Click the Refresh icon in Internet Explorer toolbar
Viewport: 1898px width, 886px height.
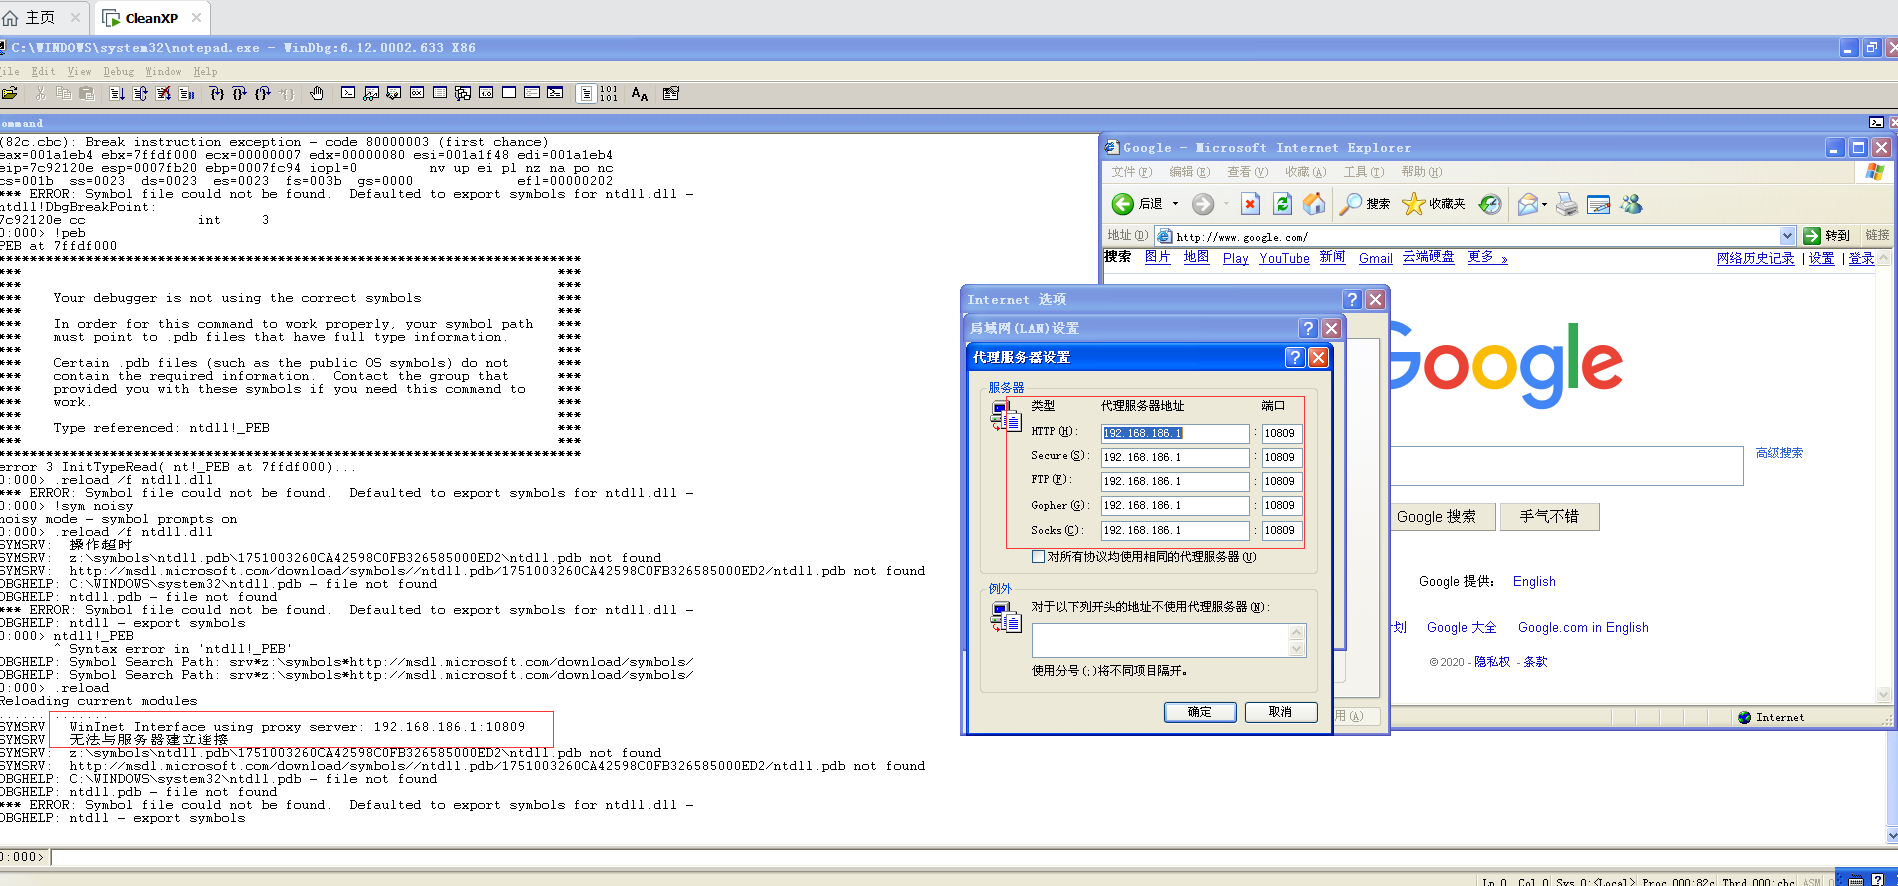[1282, 204]
